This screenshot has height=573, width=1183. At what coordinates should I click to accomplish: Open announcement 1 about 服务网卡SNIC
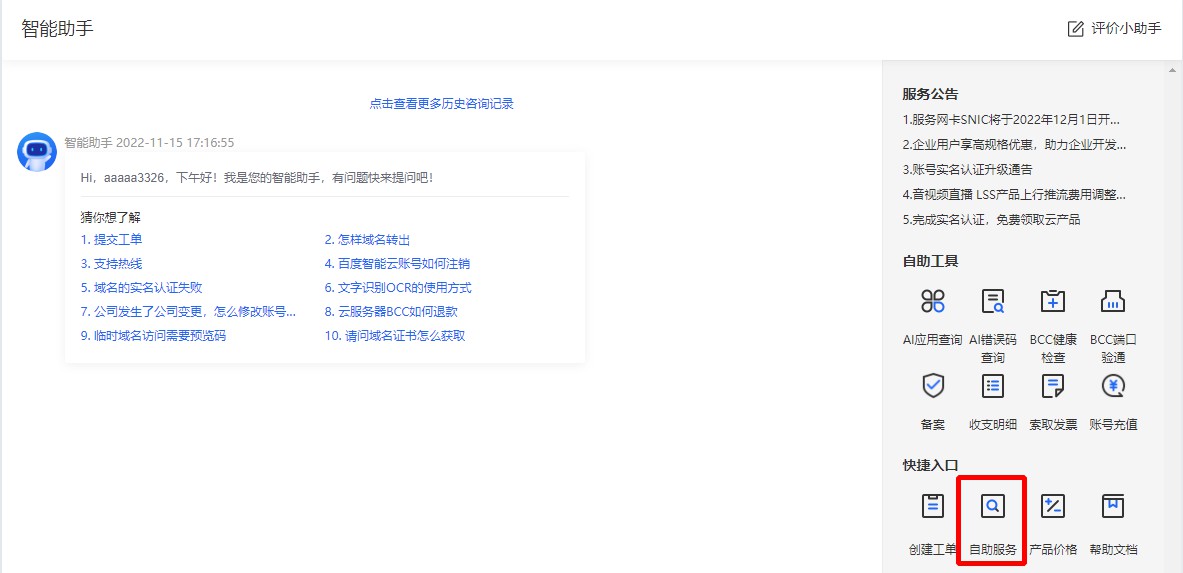(1011, 119)
